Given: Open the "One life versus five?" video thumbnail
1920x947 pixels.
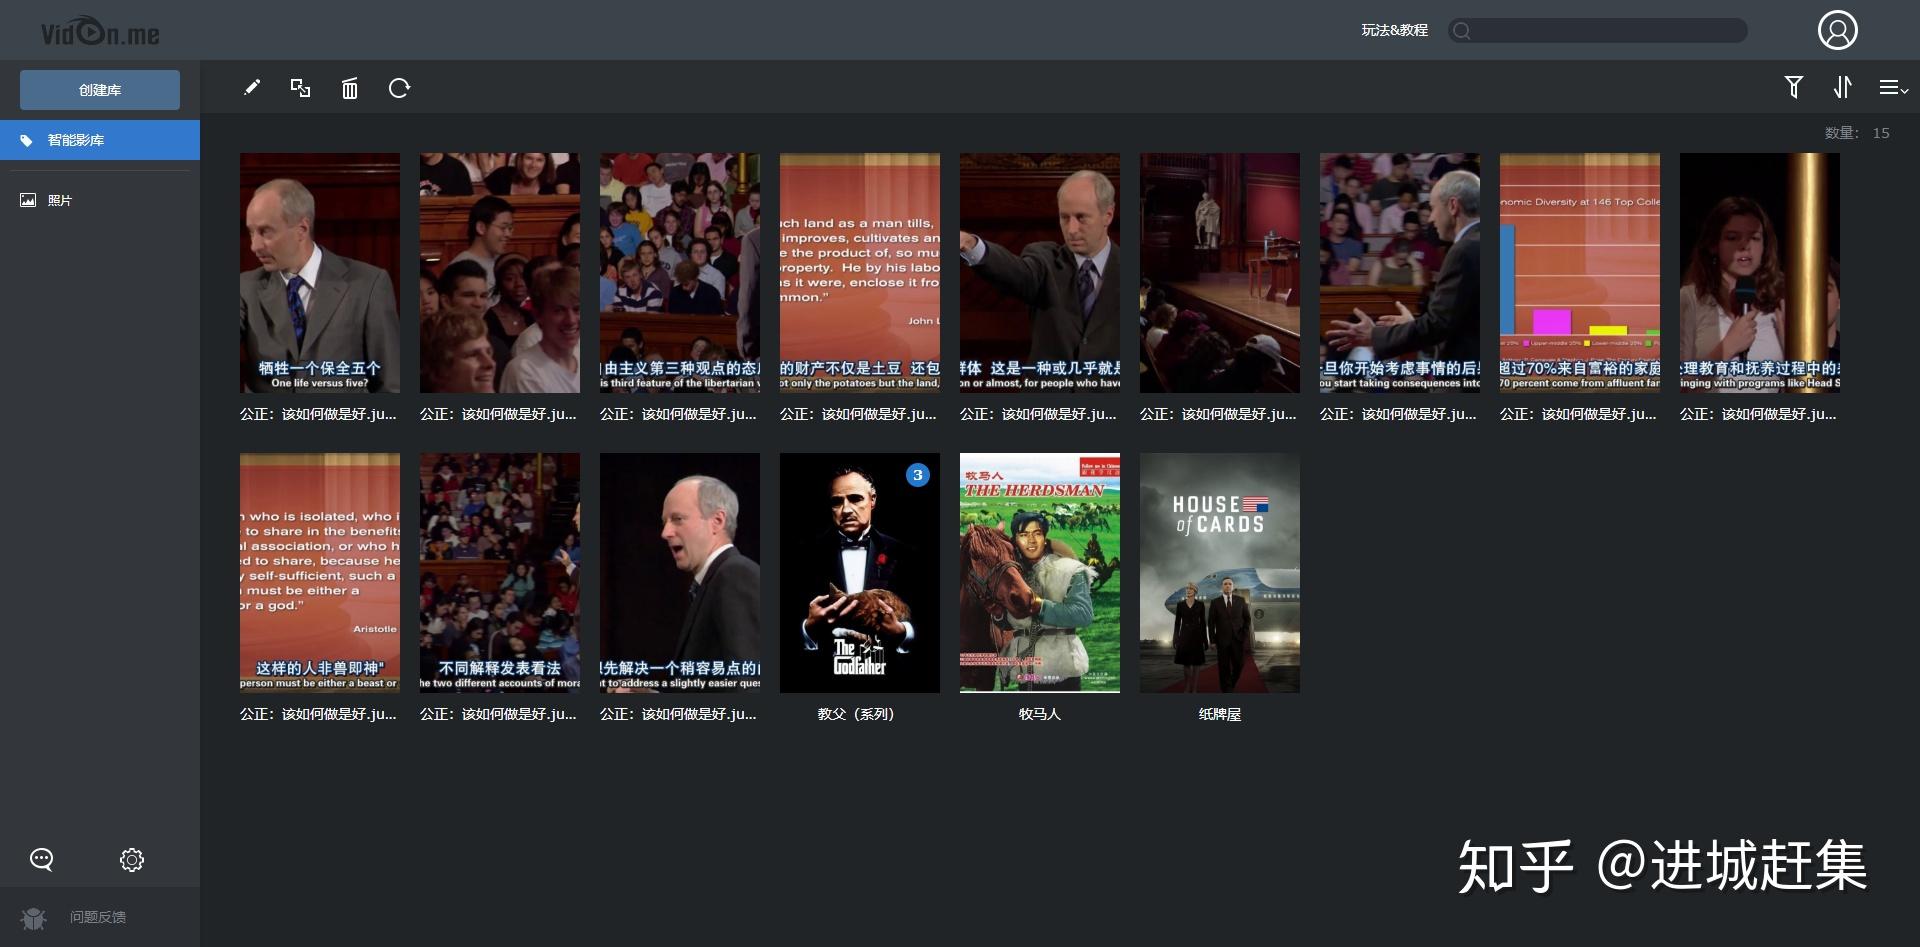Looking at the screenshot, I should [320, 273].
